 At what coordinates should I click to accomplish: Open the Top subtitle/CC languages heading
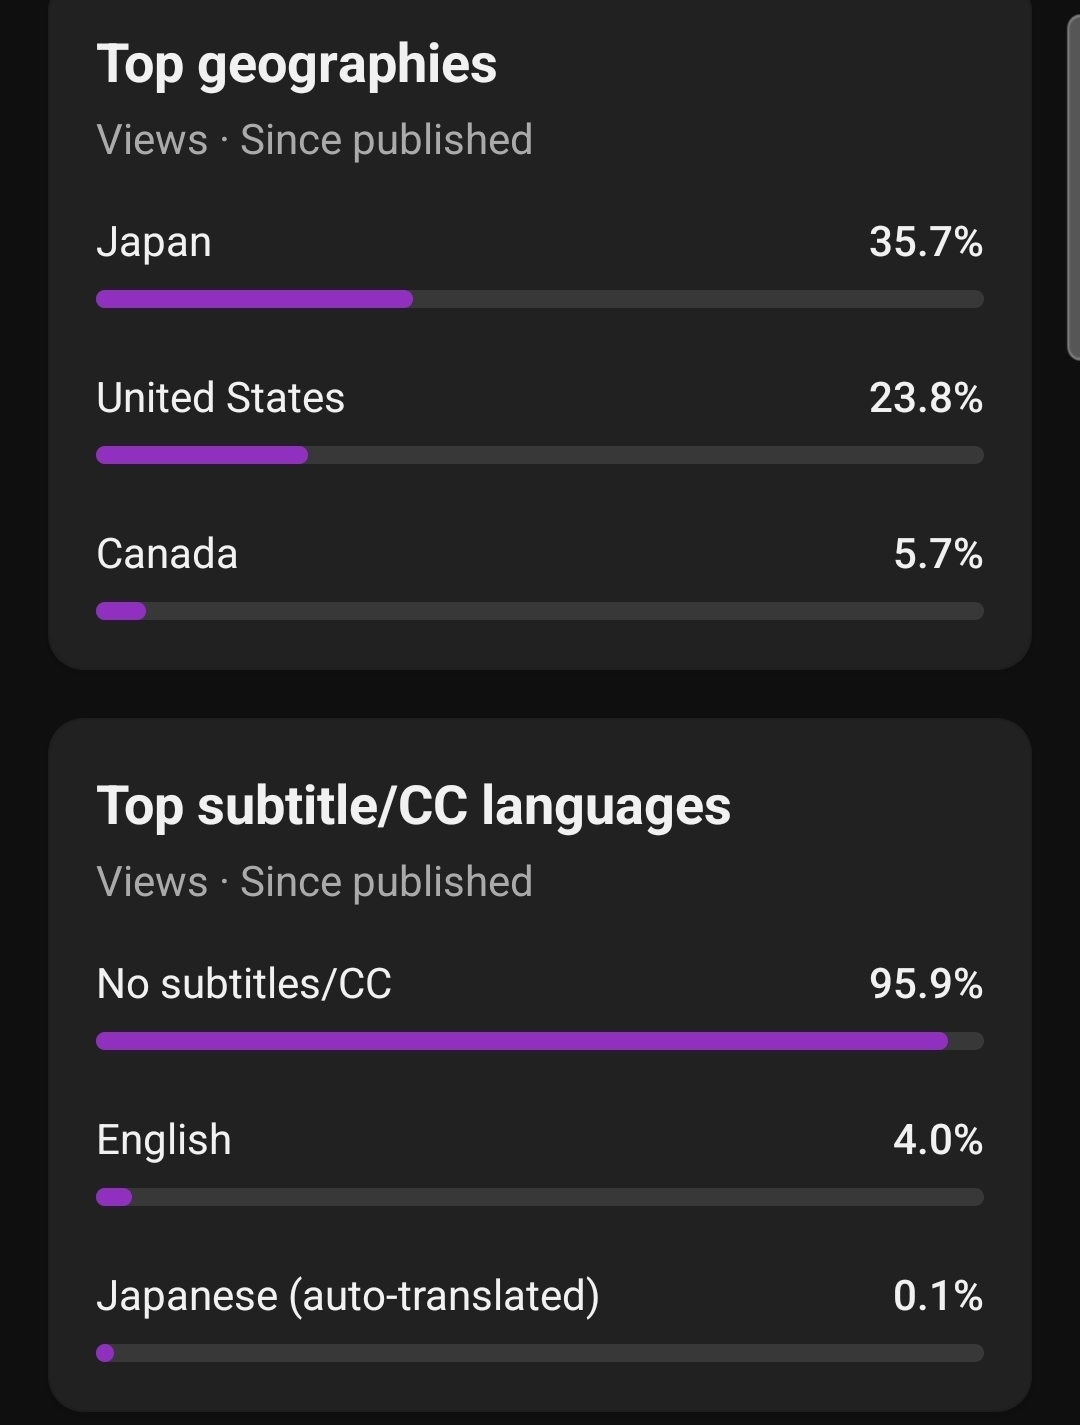point(413,806)
